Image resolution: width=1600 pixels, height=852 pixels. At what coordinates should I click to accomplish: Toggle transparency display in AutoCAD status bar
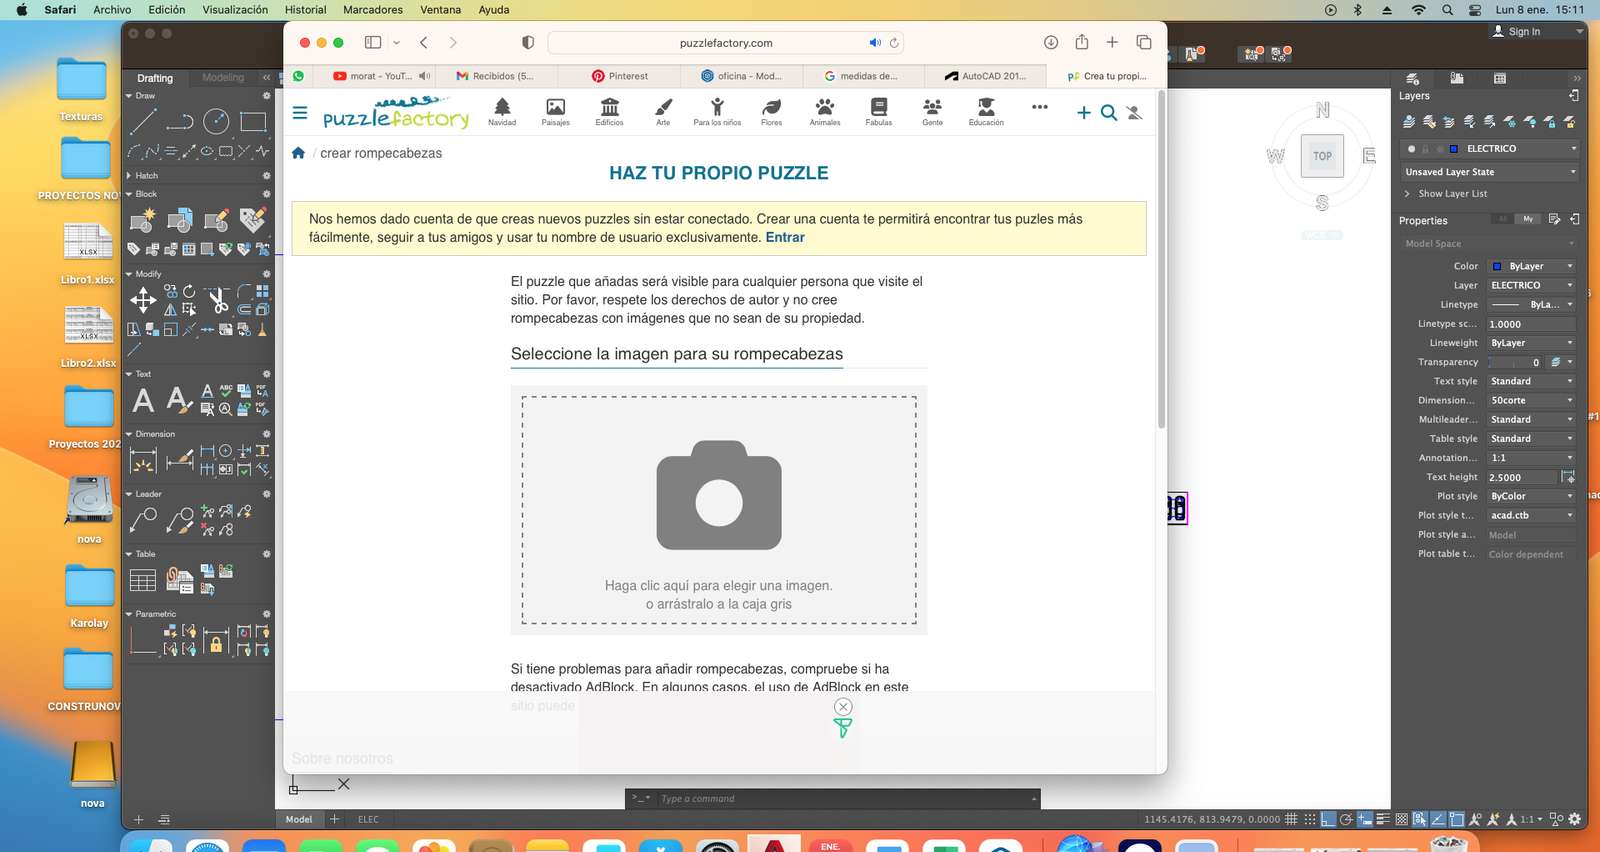click(1401, 819)
